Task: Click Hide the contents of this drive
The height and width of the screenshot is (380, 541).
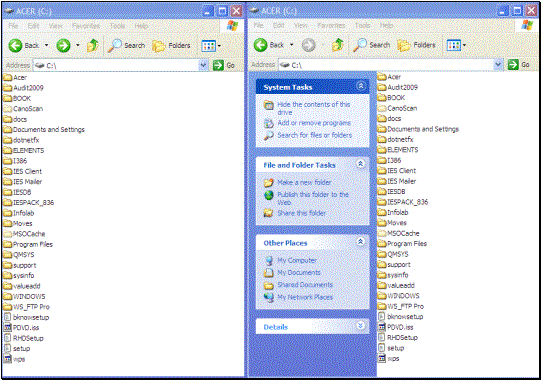Action: [x=314, y=108]
